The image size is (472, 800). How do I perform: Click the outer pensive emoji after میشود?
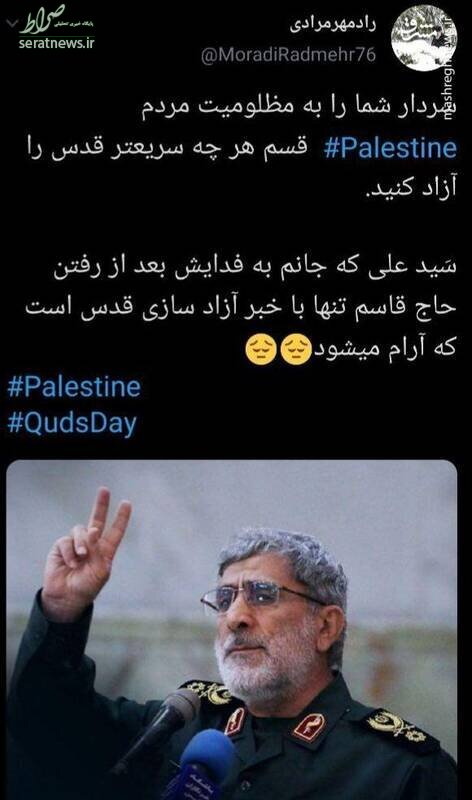261,349
